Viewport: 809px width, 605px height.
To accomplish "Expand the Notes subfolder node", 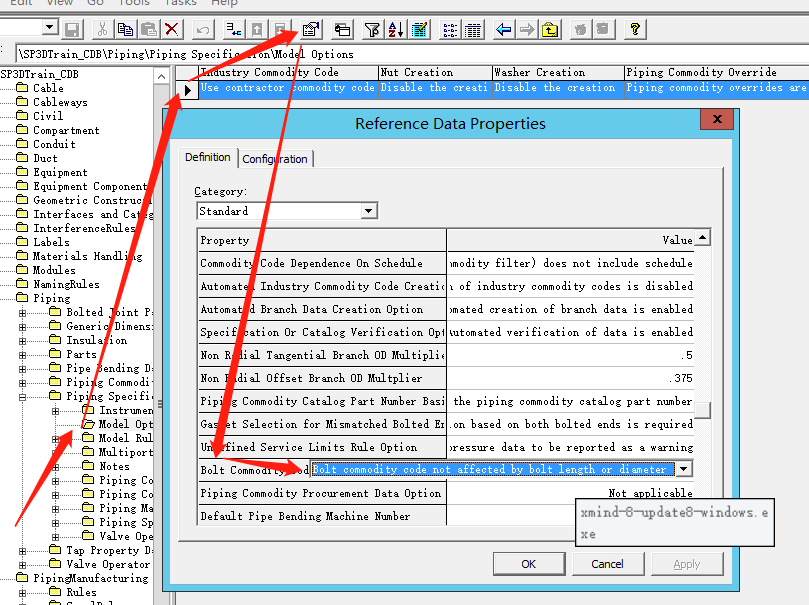I will 55,467.
